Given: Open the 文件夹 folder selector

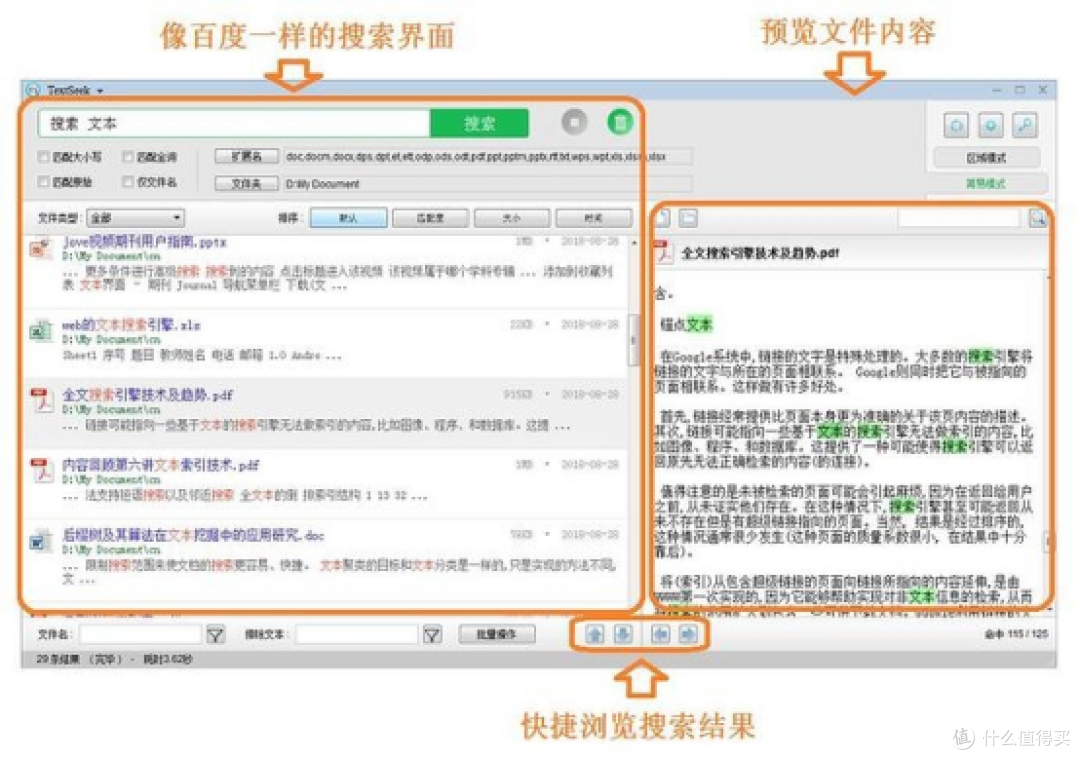Looking at the screenshot, I should (246, 183).
